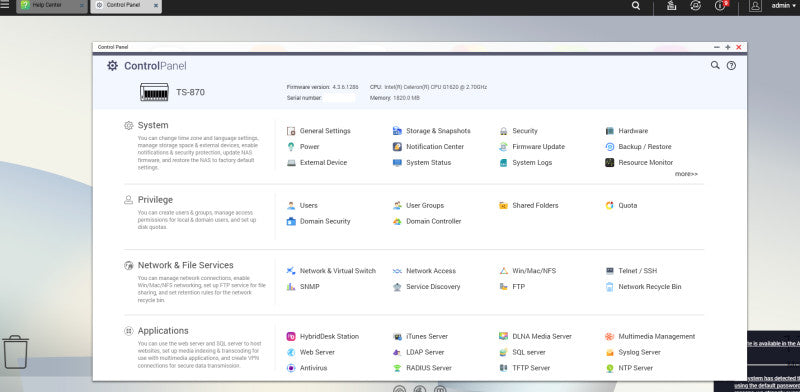Open the desktop Trash bin
The width and height of the screenshot is (800, 392).
[x=15, y=352]
